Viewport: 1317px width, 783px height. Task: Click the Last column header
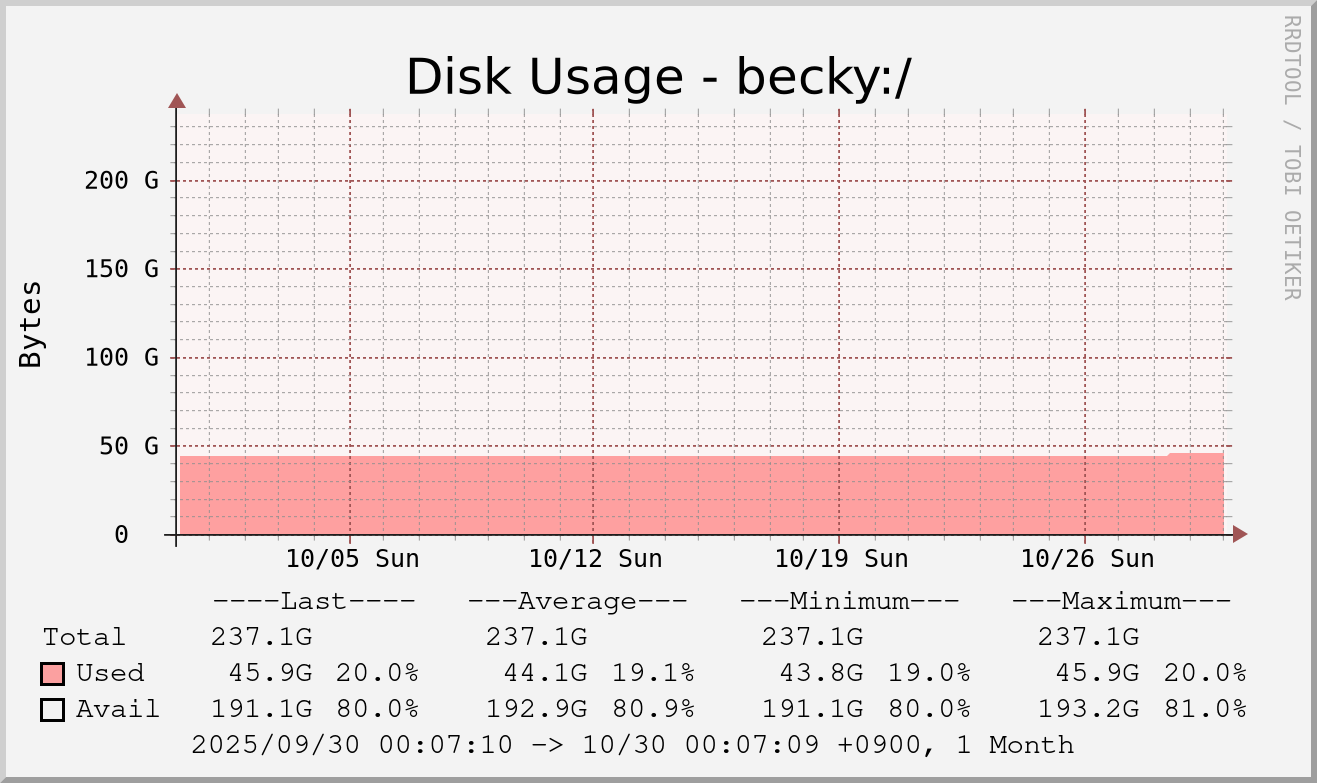click(x=313, y=601)
